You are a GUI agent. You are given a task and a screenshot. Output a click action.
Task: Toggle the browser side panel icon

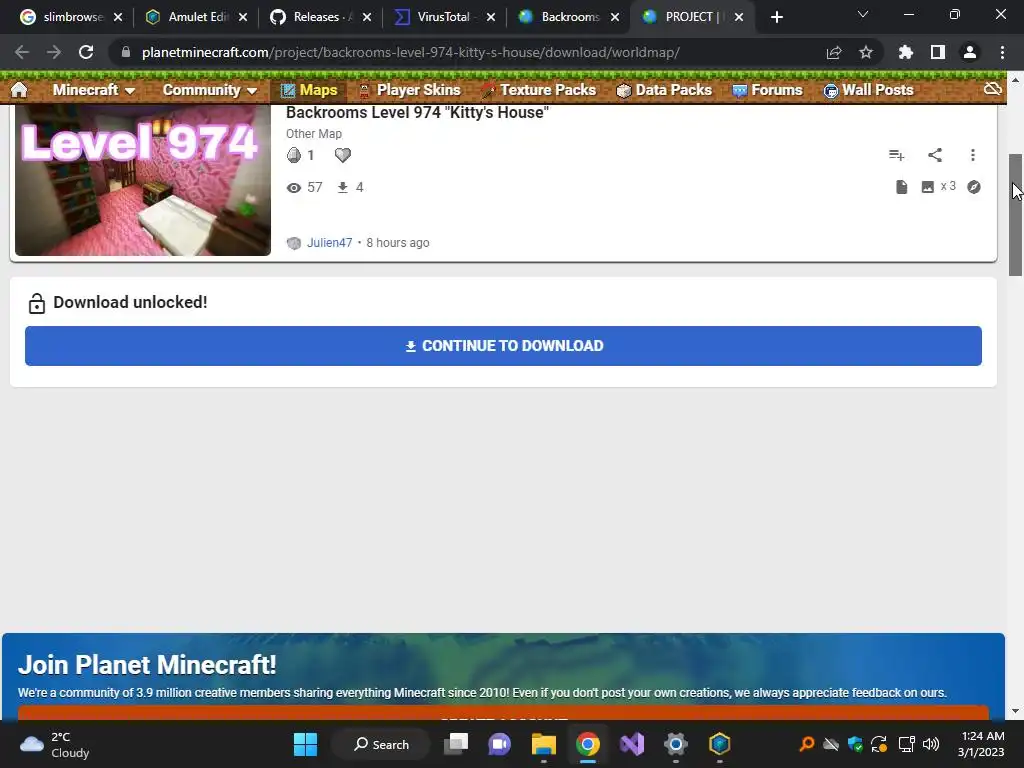tap(938, 52)
